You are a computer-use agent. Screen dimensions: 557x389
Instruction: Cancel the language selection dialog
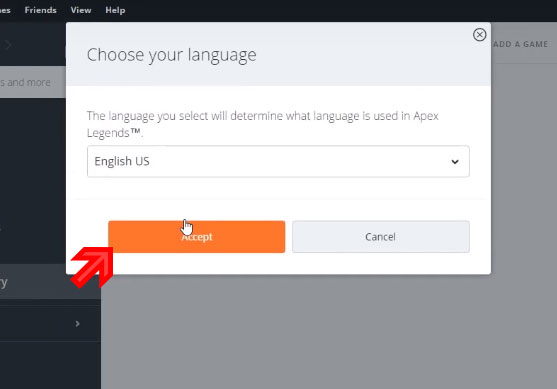click(380, 237)
